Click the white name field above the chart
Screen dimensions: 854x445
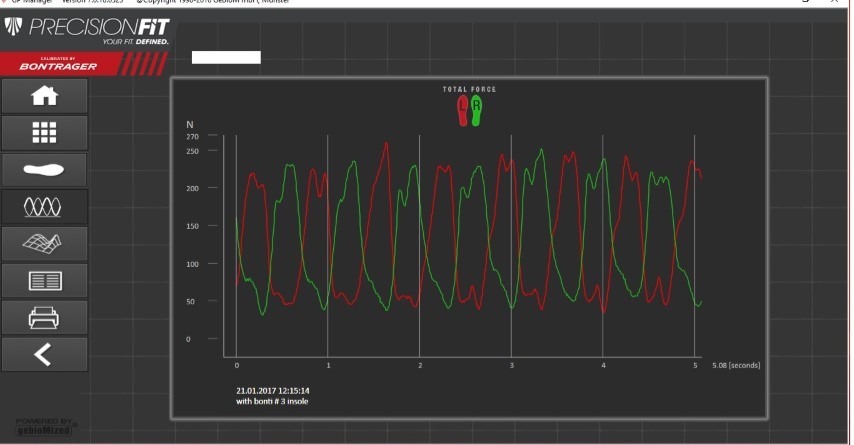click(x=226, y=58)
